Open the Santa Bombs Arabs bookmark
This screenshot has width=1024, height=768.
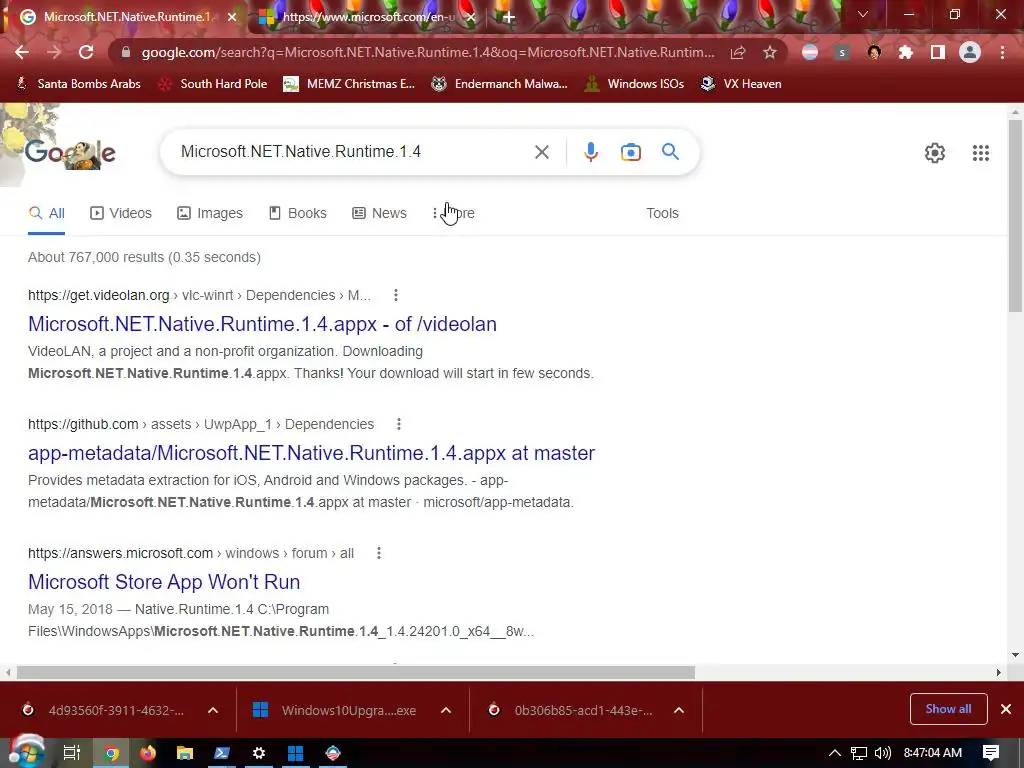point(78,84)
